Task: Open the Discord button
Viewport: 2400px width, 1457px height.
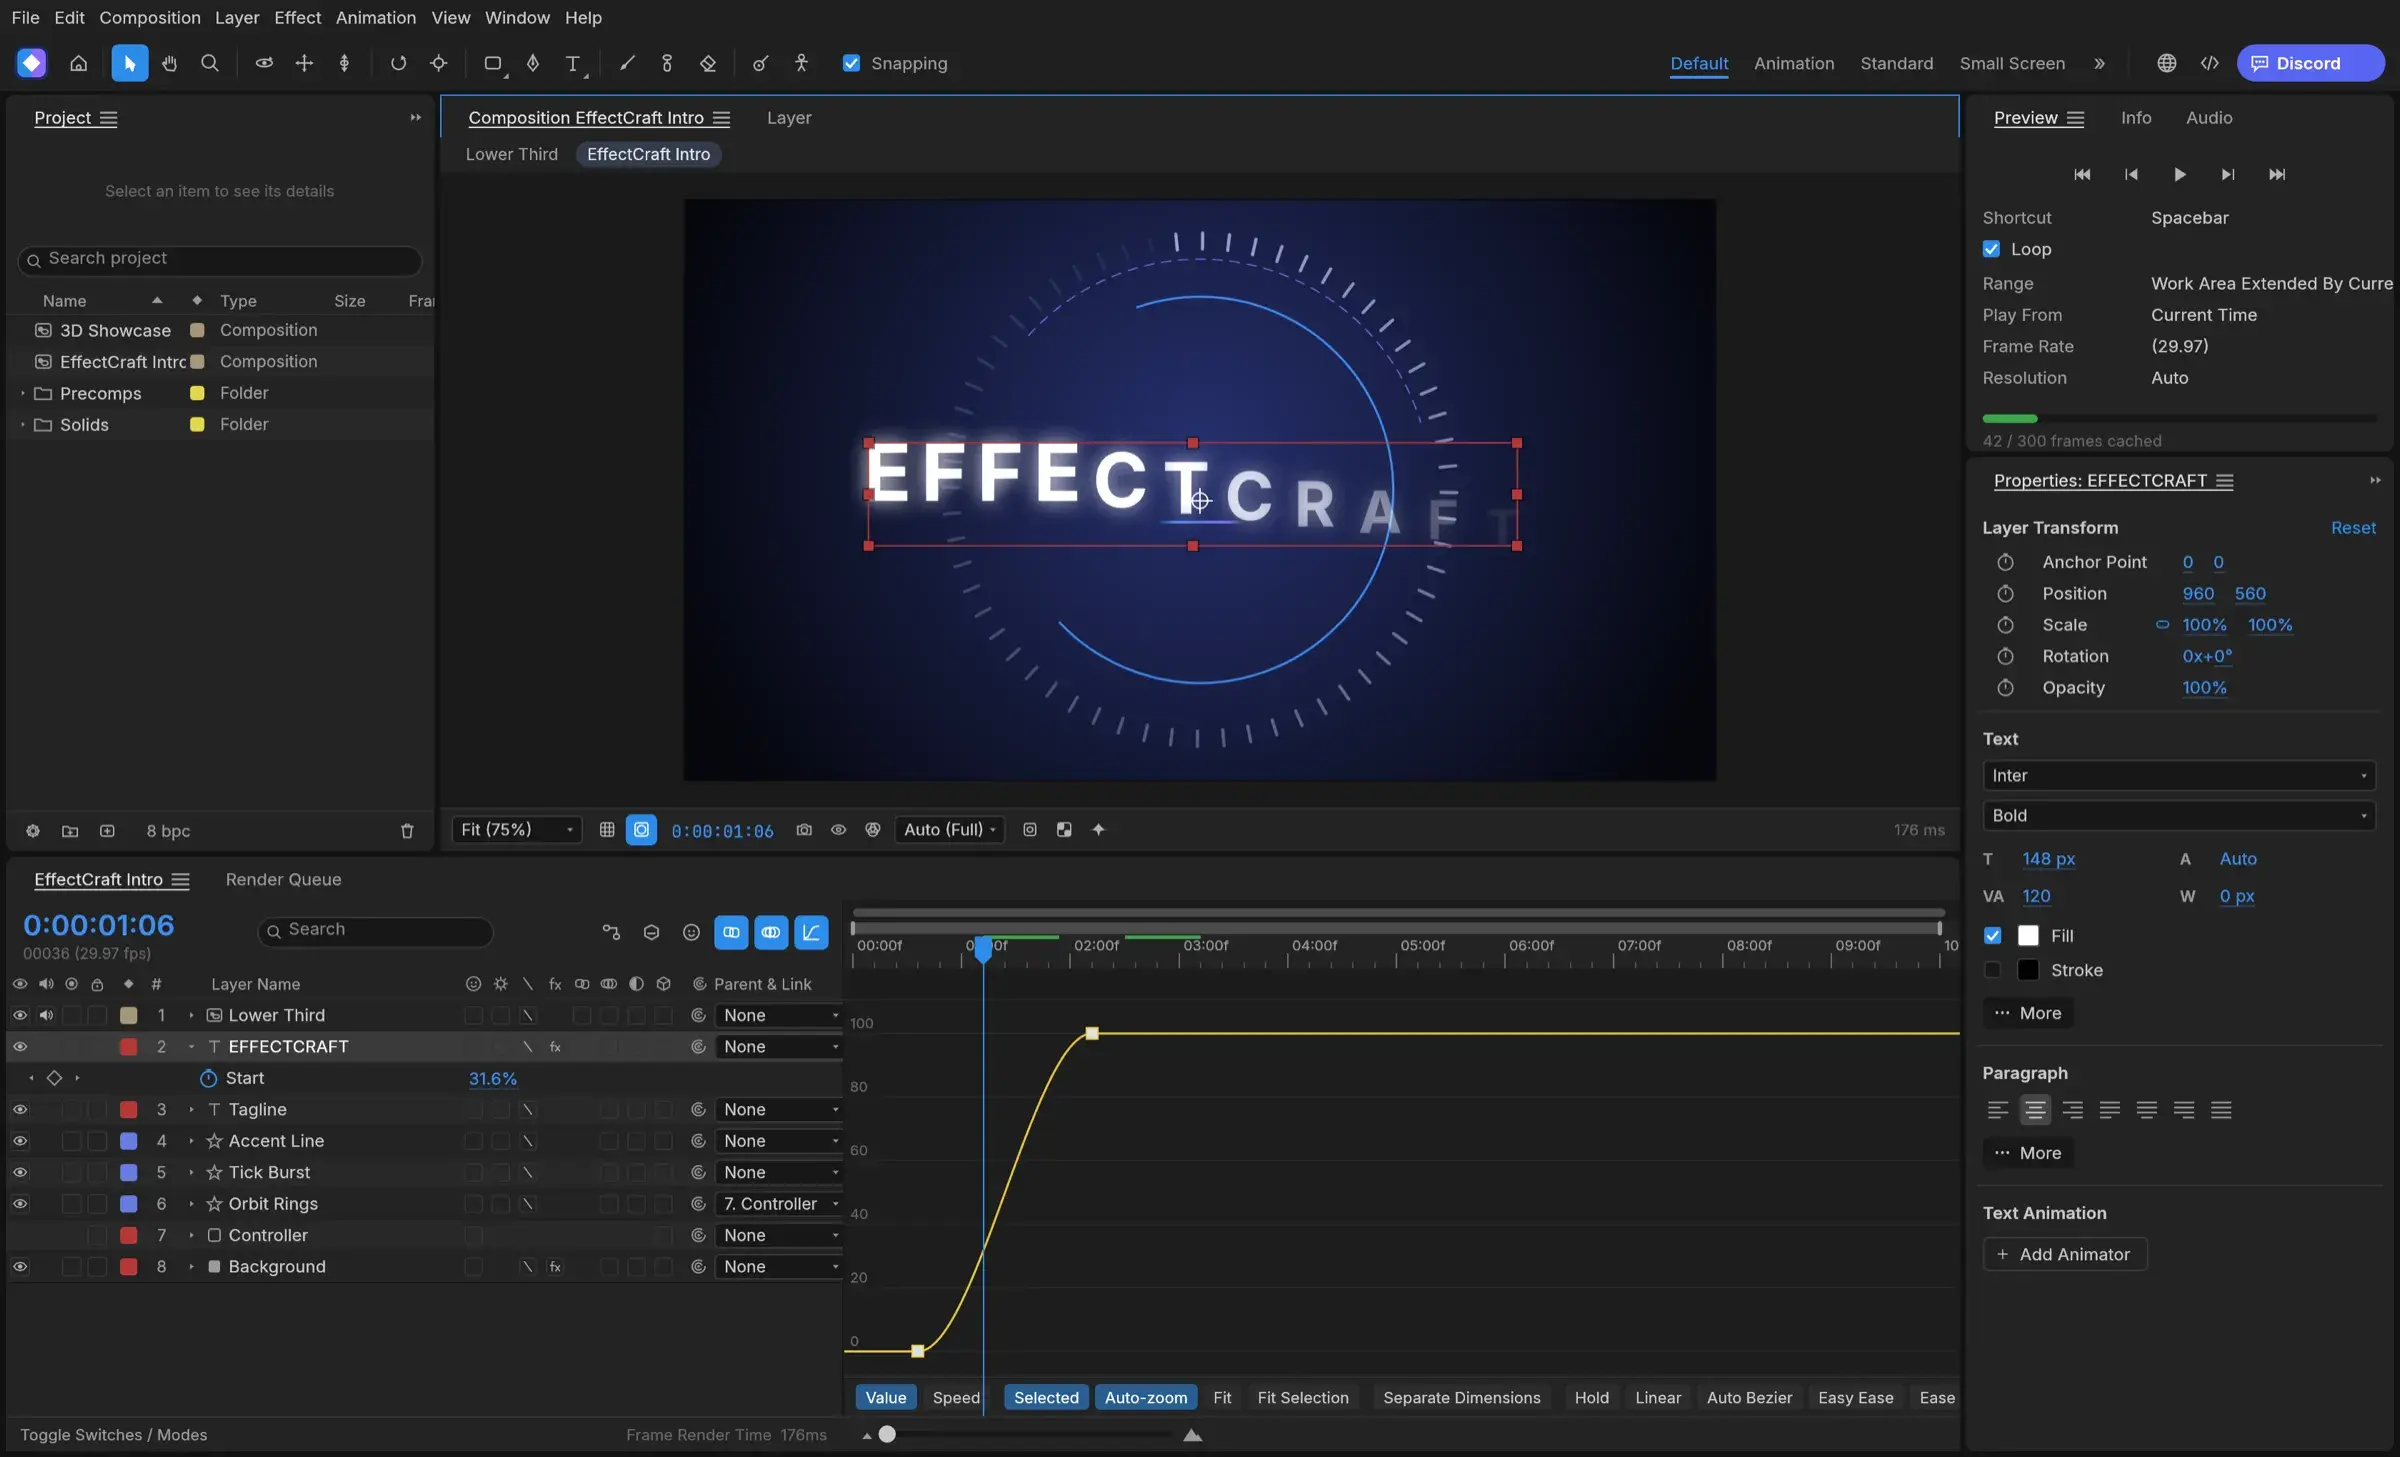Action: pyautogui.click(x=2309, y=63)
